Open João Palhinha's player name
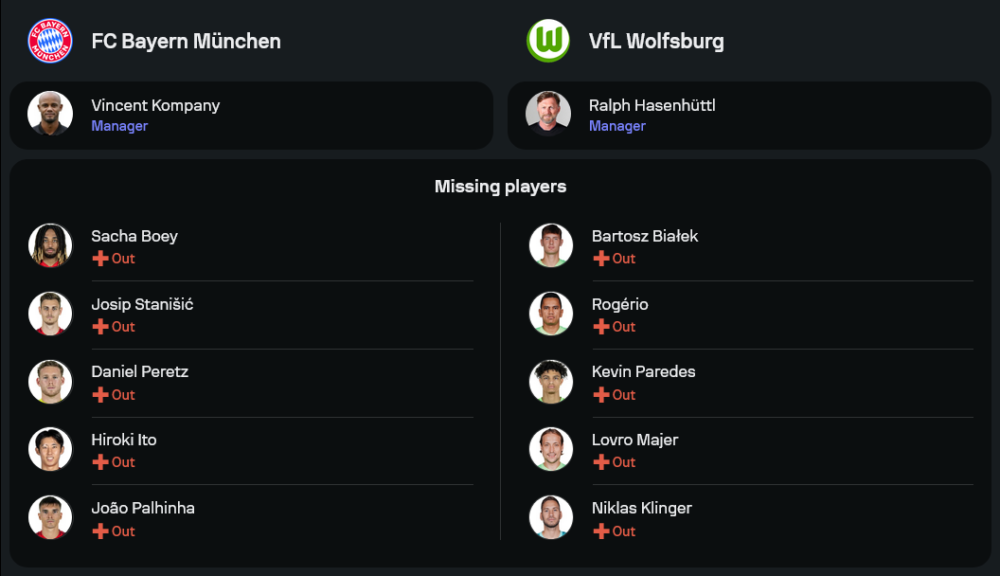 click(x=143, y=508)
